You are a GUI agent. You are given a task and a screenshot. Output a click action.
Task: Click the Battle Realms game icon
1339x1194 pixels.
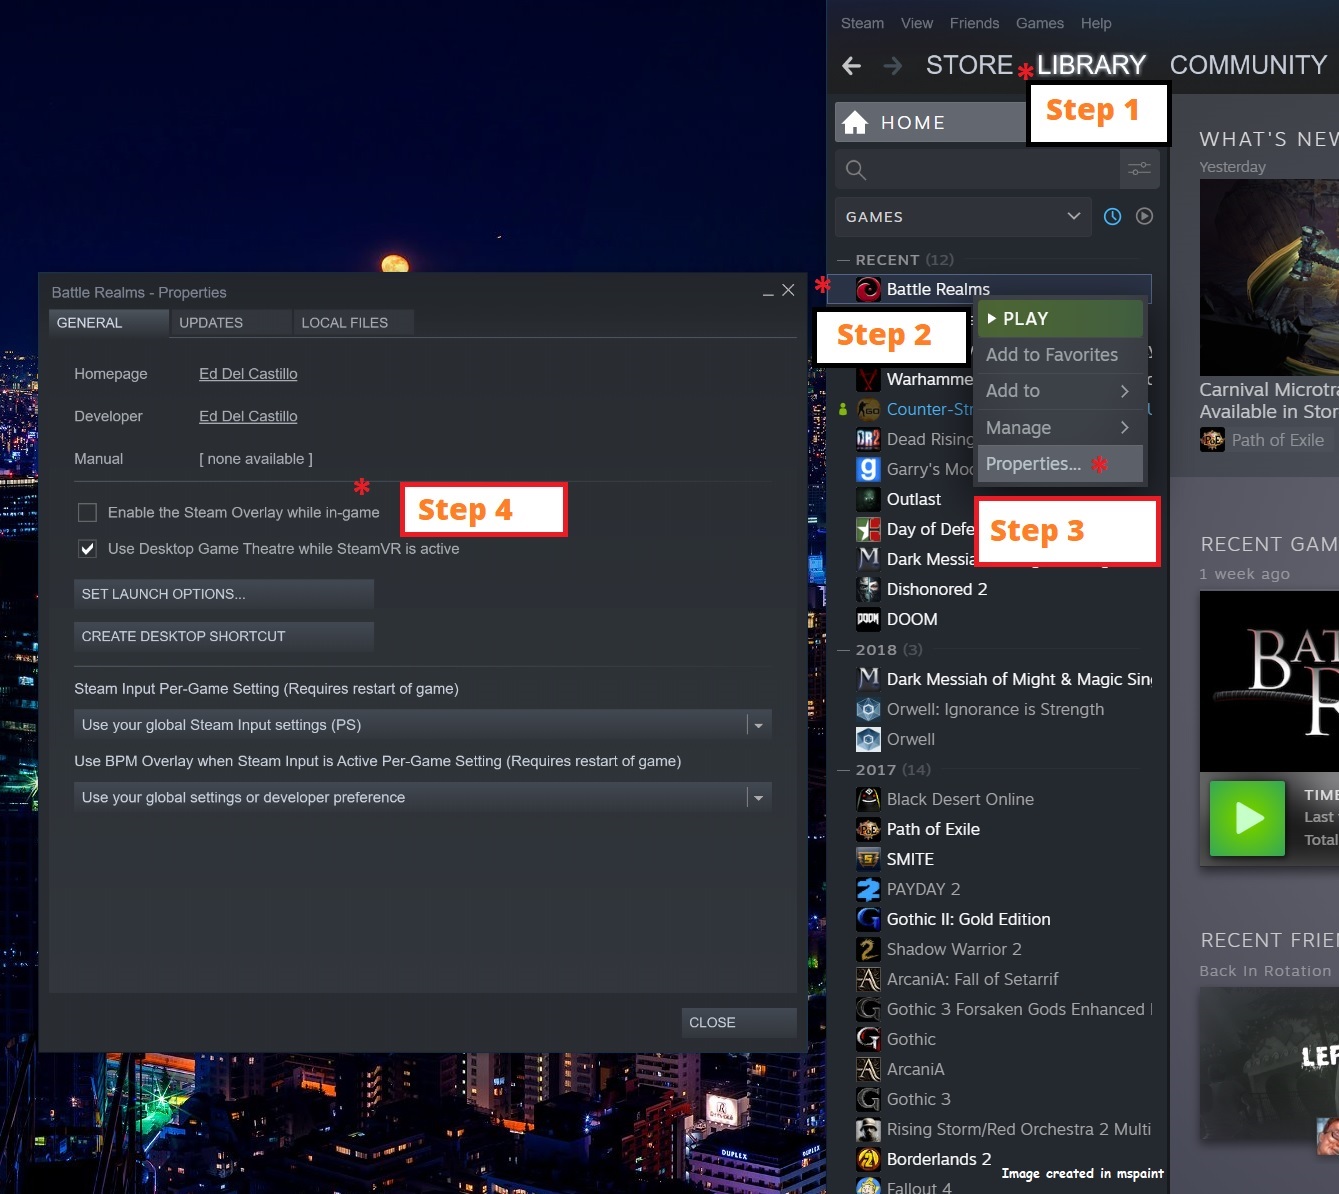coord(868,289)
